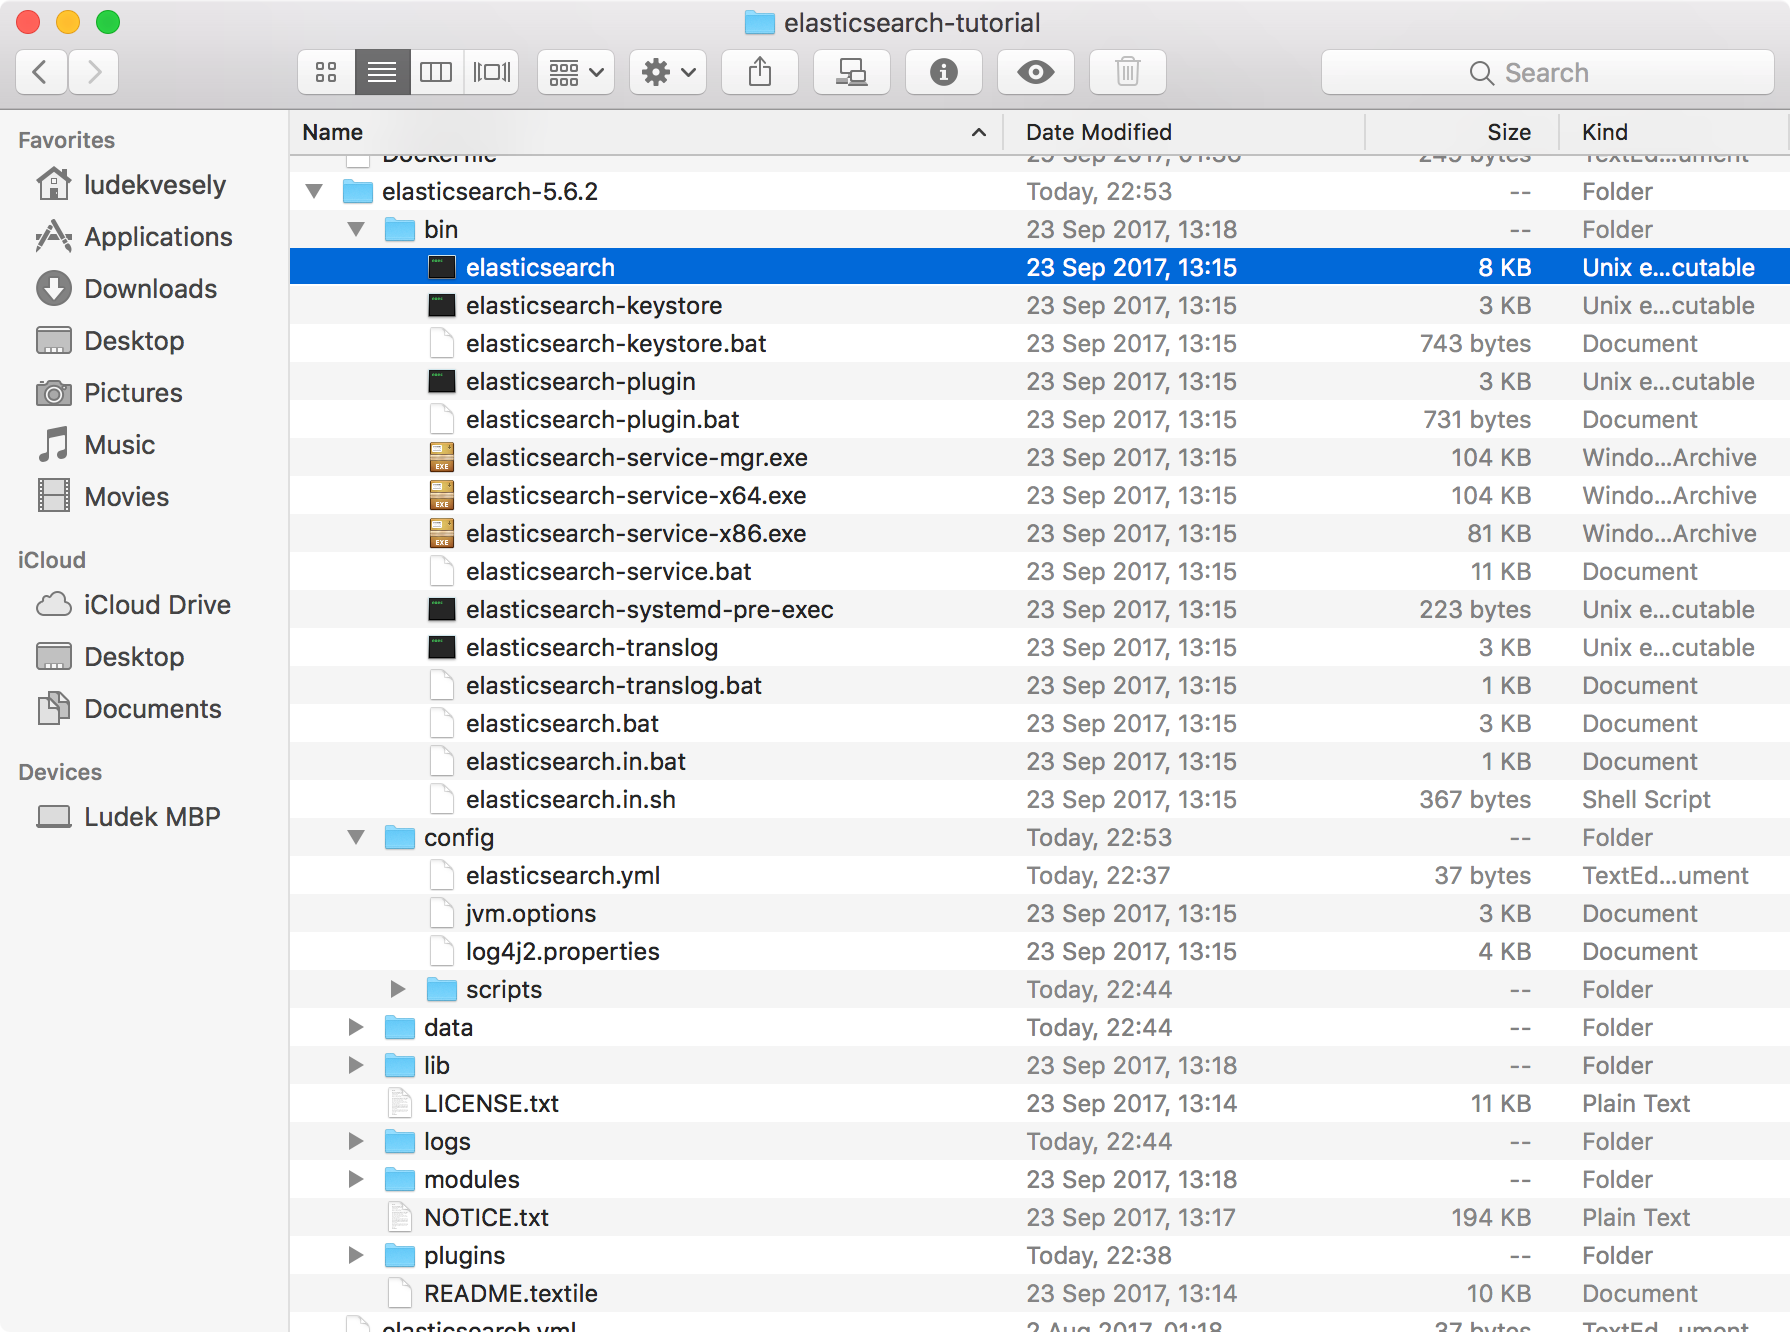Image resolution: width=1790 pixels, height=1332 pixels.
Task: Sort by the Size column header
Action: 1463,132
